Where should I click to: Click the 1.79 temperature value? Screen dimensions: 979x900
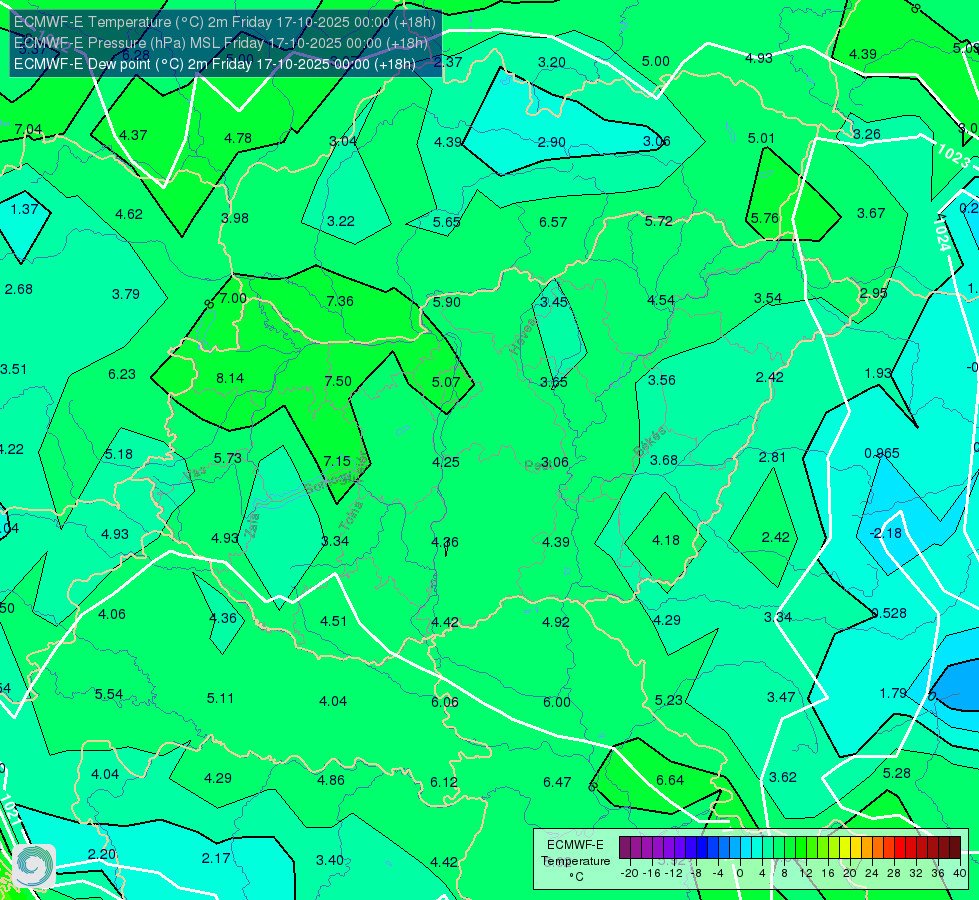[893, 693]
